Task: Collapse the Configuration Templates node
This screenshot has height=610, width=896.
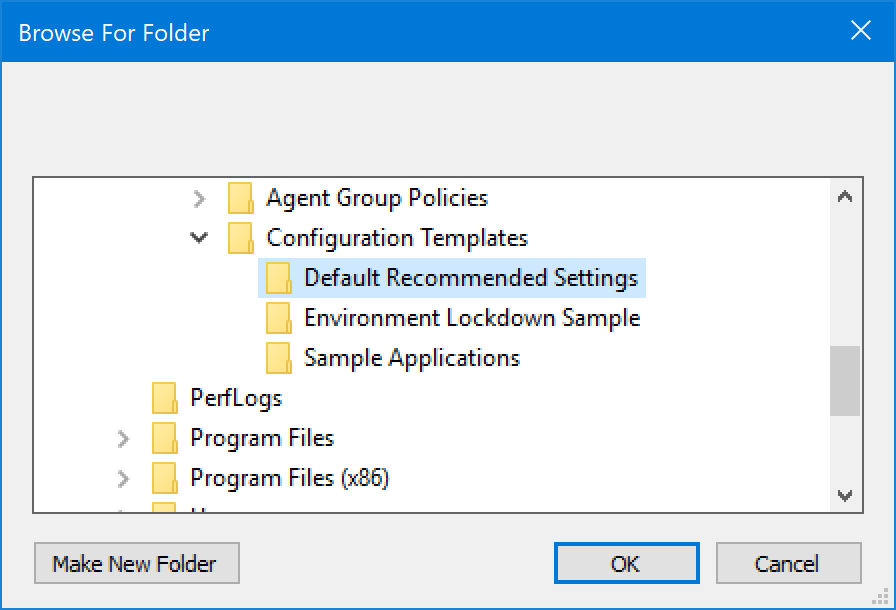Action: click(x=199, y=238)
